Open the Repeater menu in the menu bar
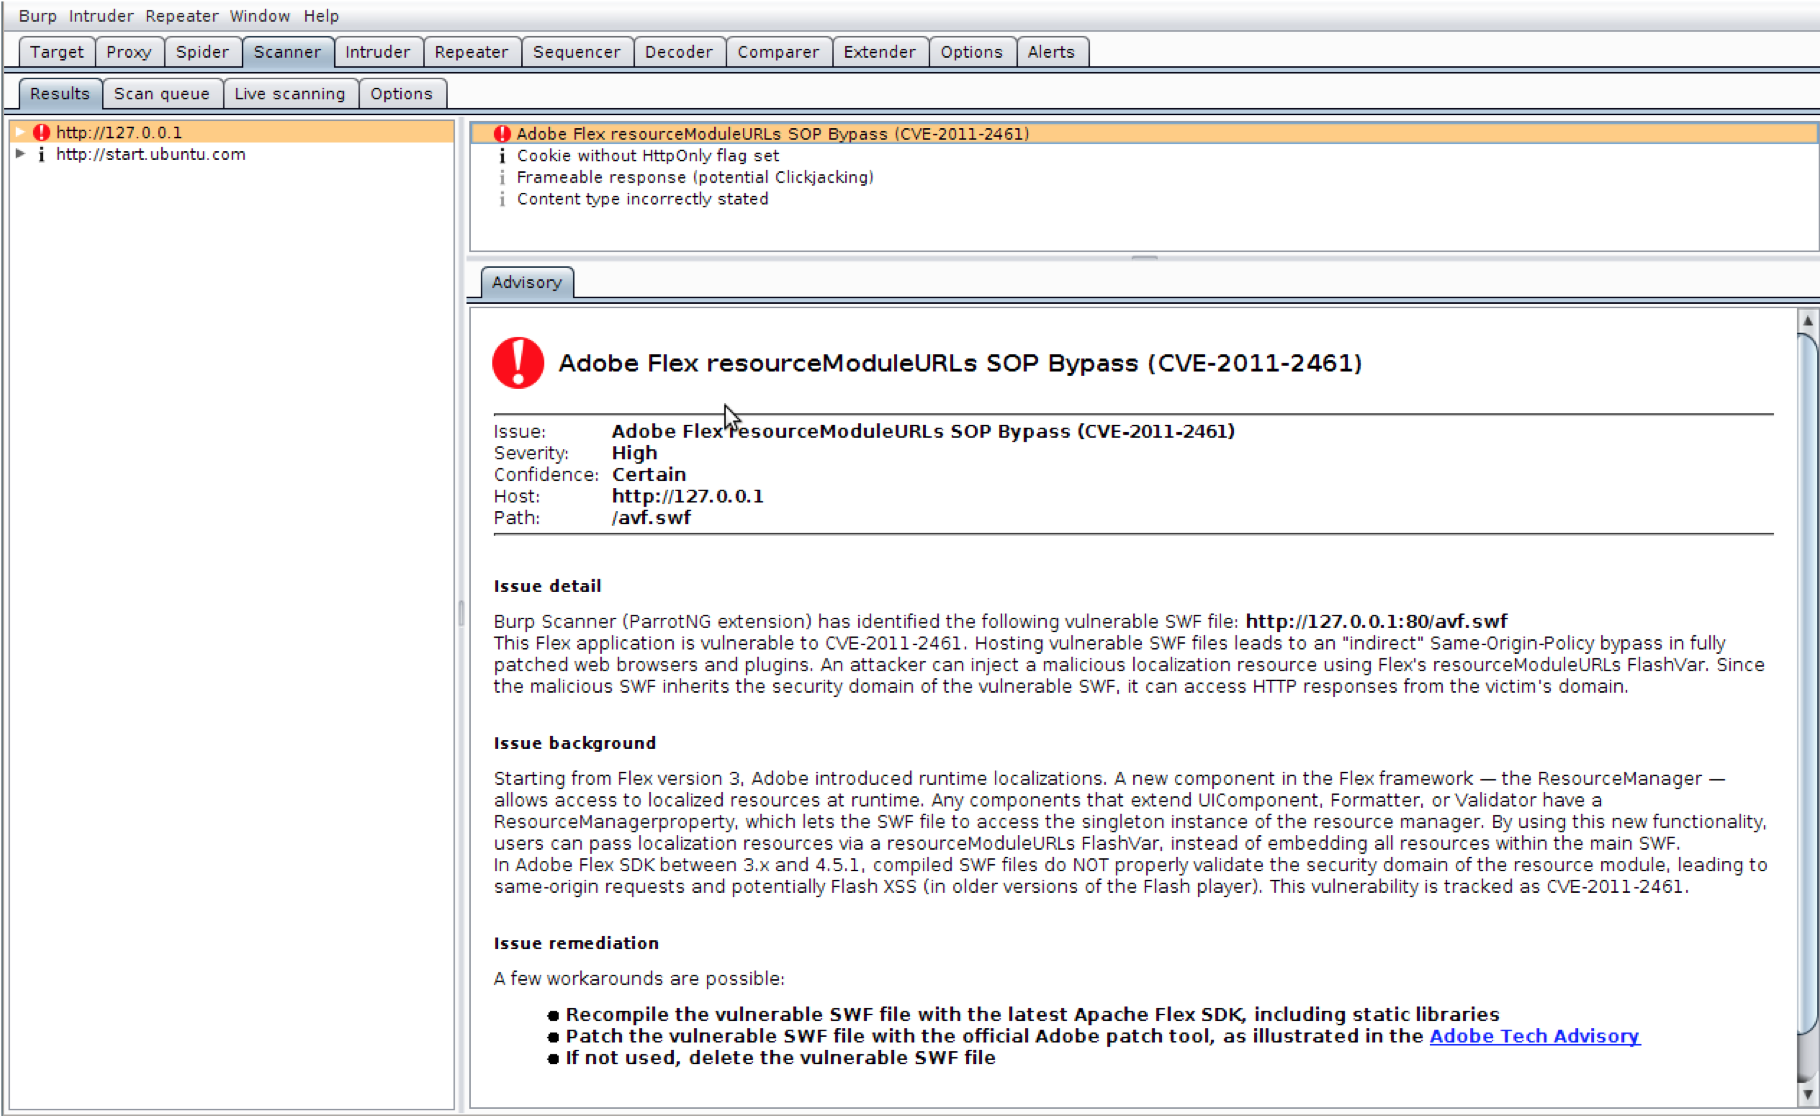 point(182,16)
